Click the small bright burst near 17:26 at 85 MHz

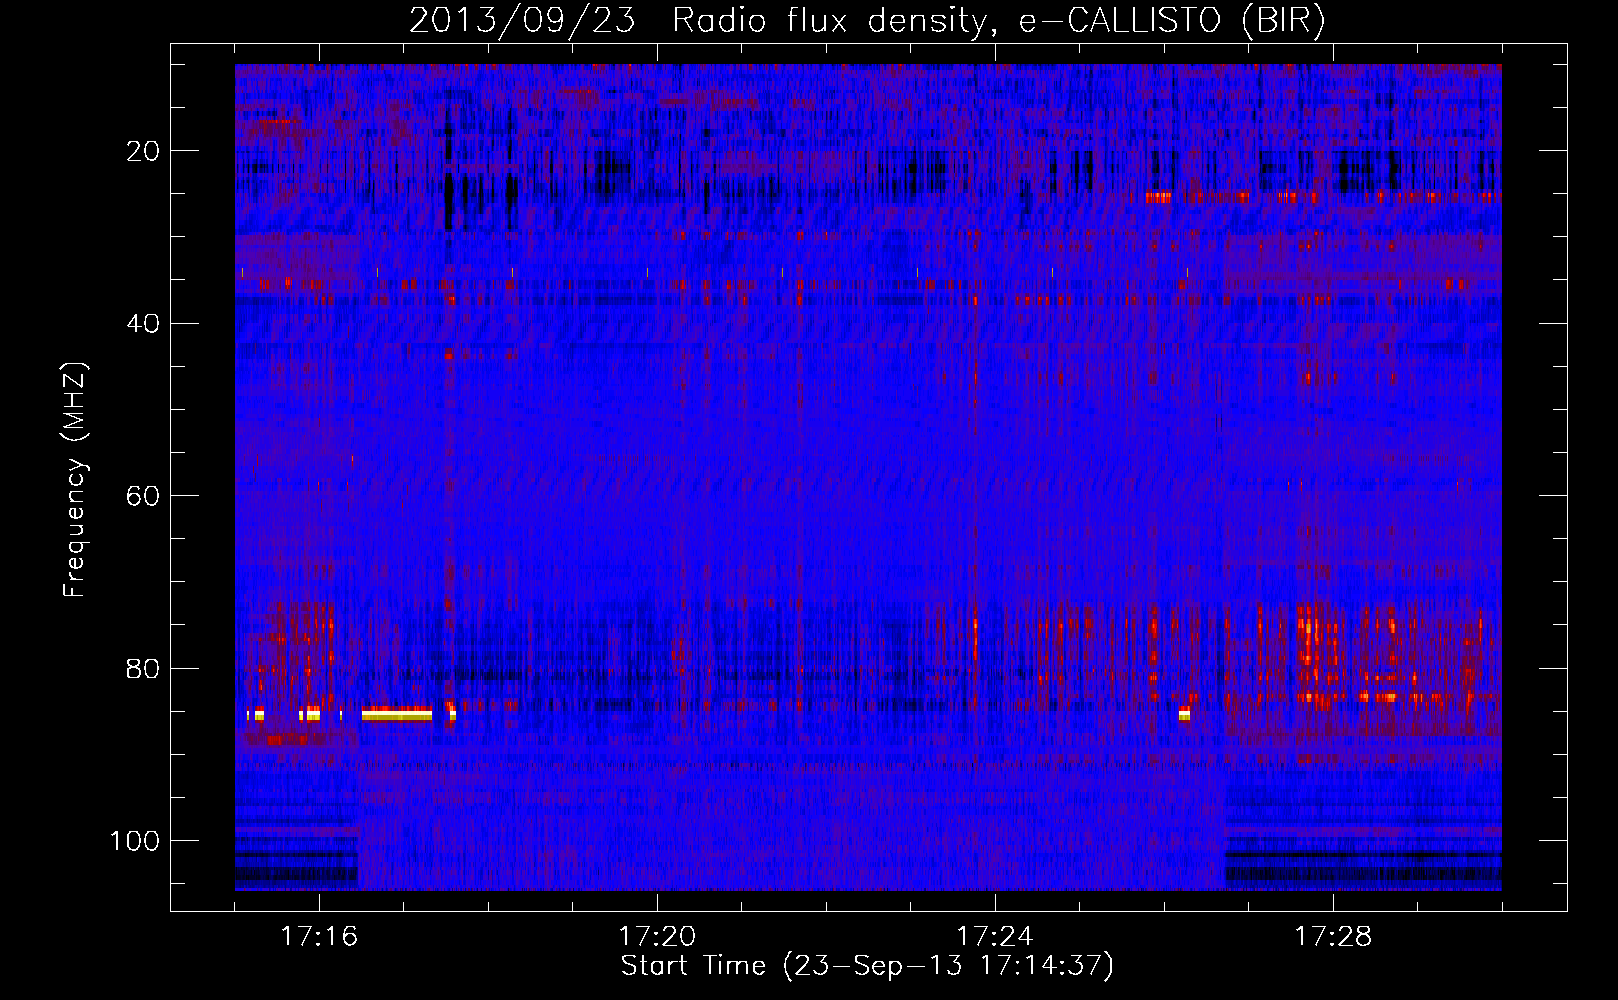(x=1185, y=714)
